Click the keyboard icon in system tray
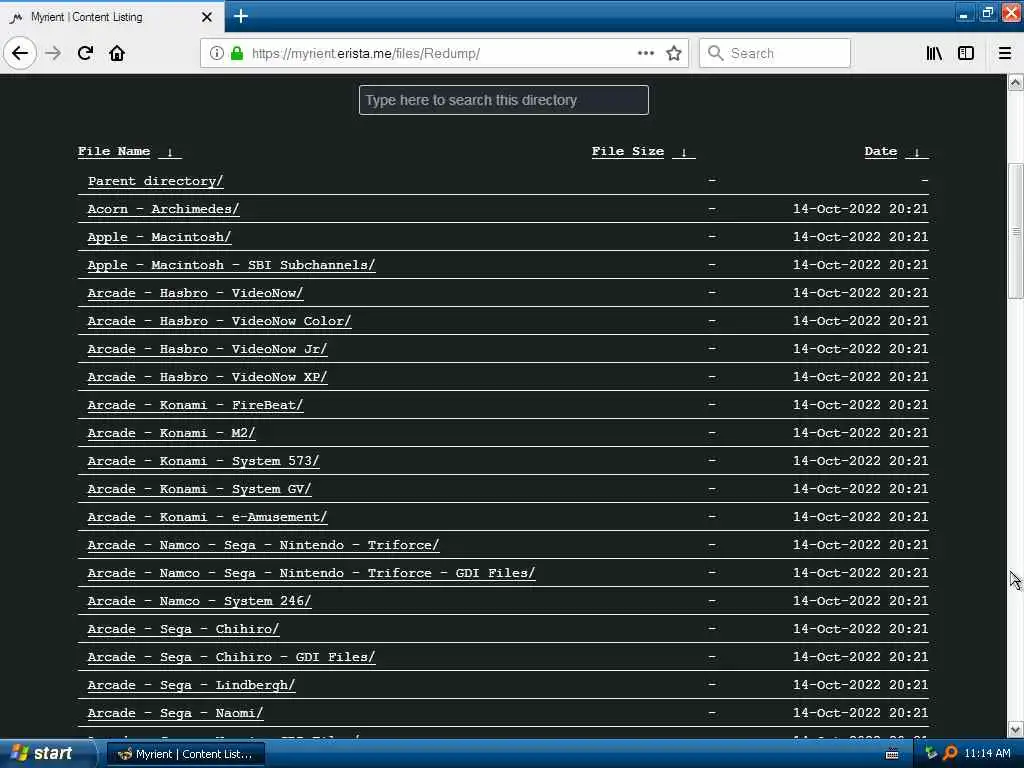Screen dimensions: 1024x768 (x=891, y=754)
